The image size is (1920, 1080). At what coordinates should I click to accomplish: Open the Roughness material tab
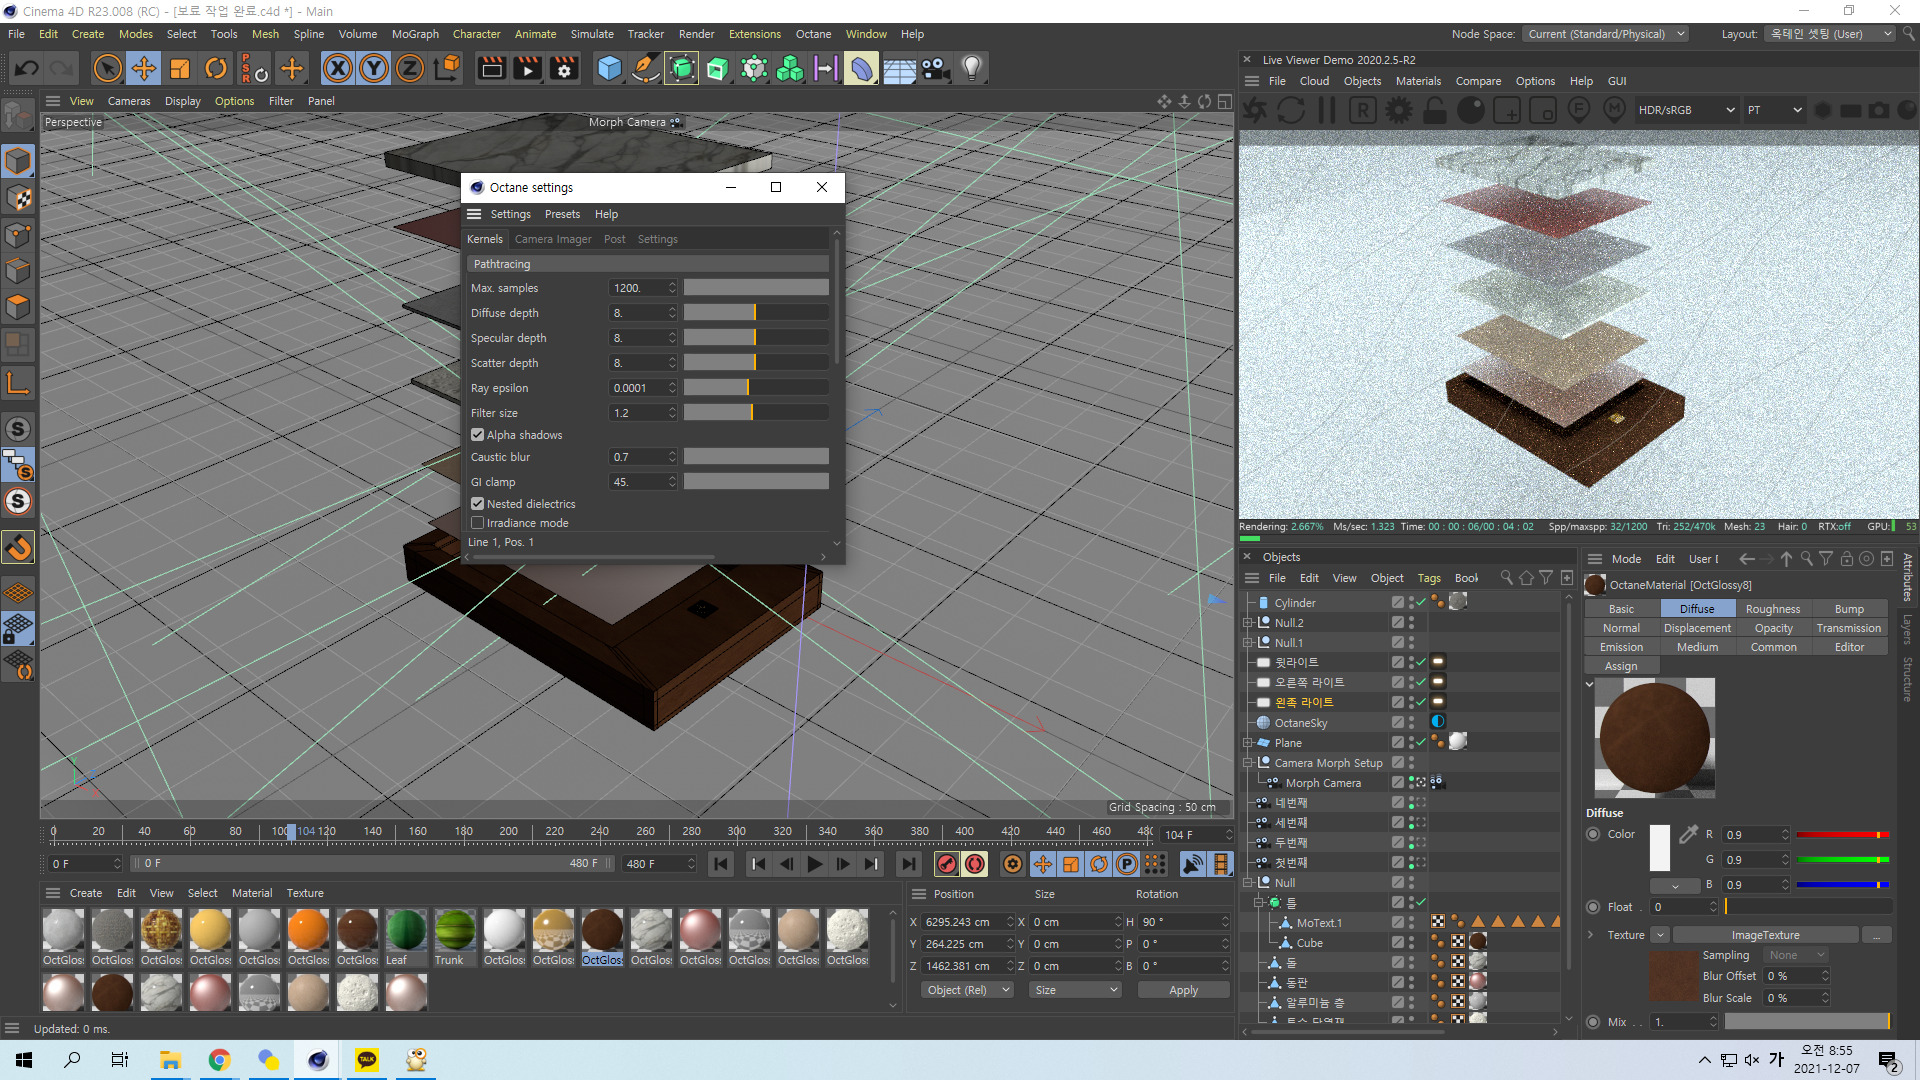tap(1773, 609)
